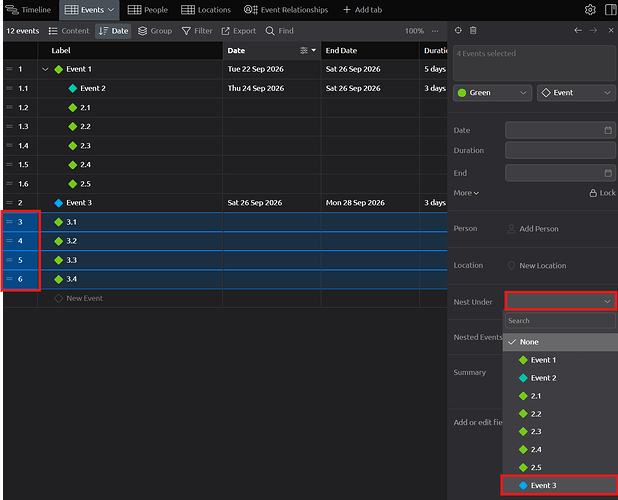Viewport: 618px width, 500px height.
Task: Open the Group toolbar button
Action: (x=155, y=31)
